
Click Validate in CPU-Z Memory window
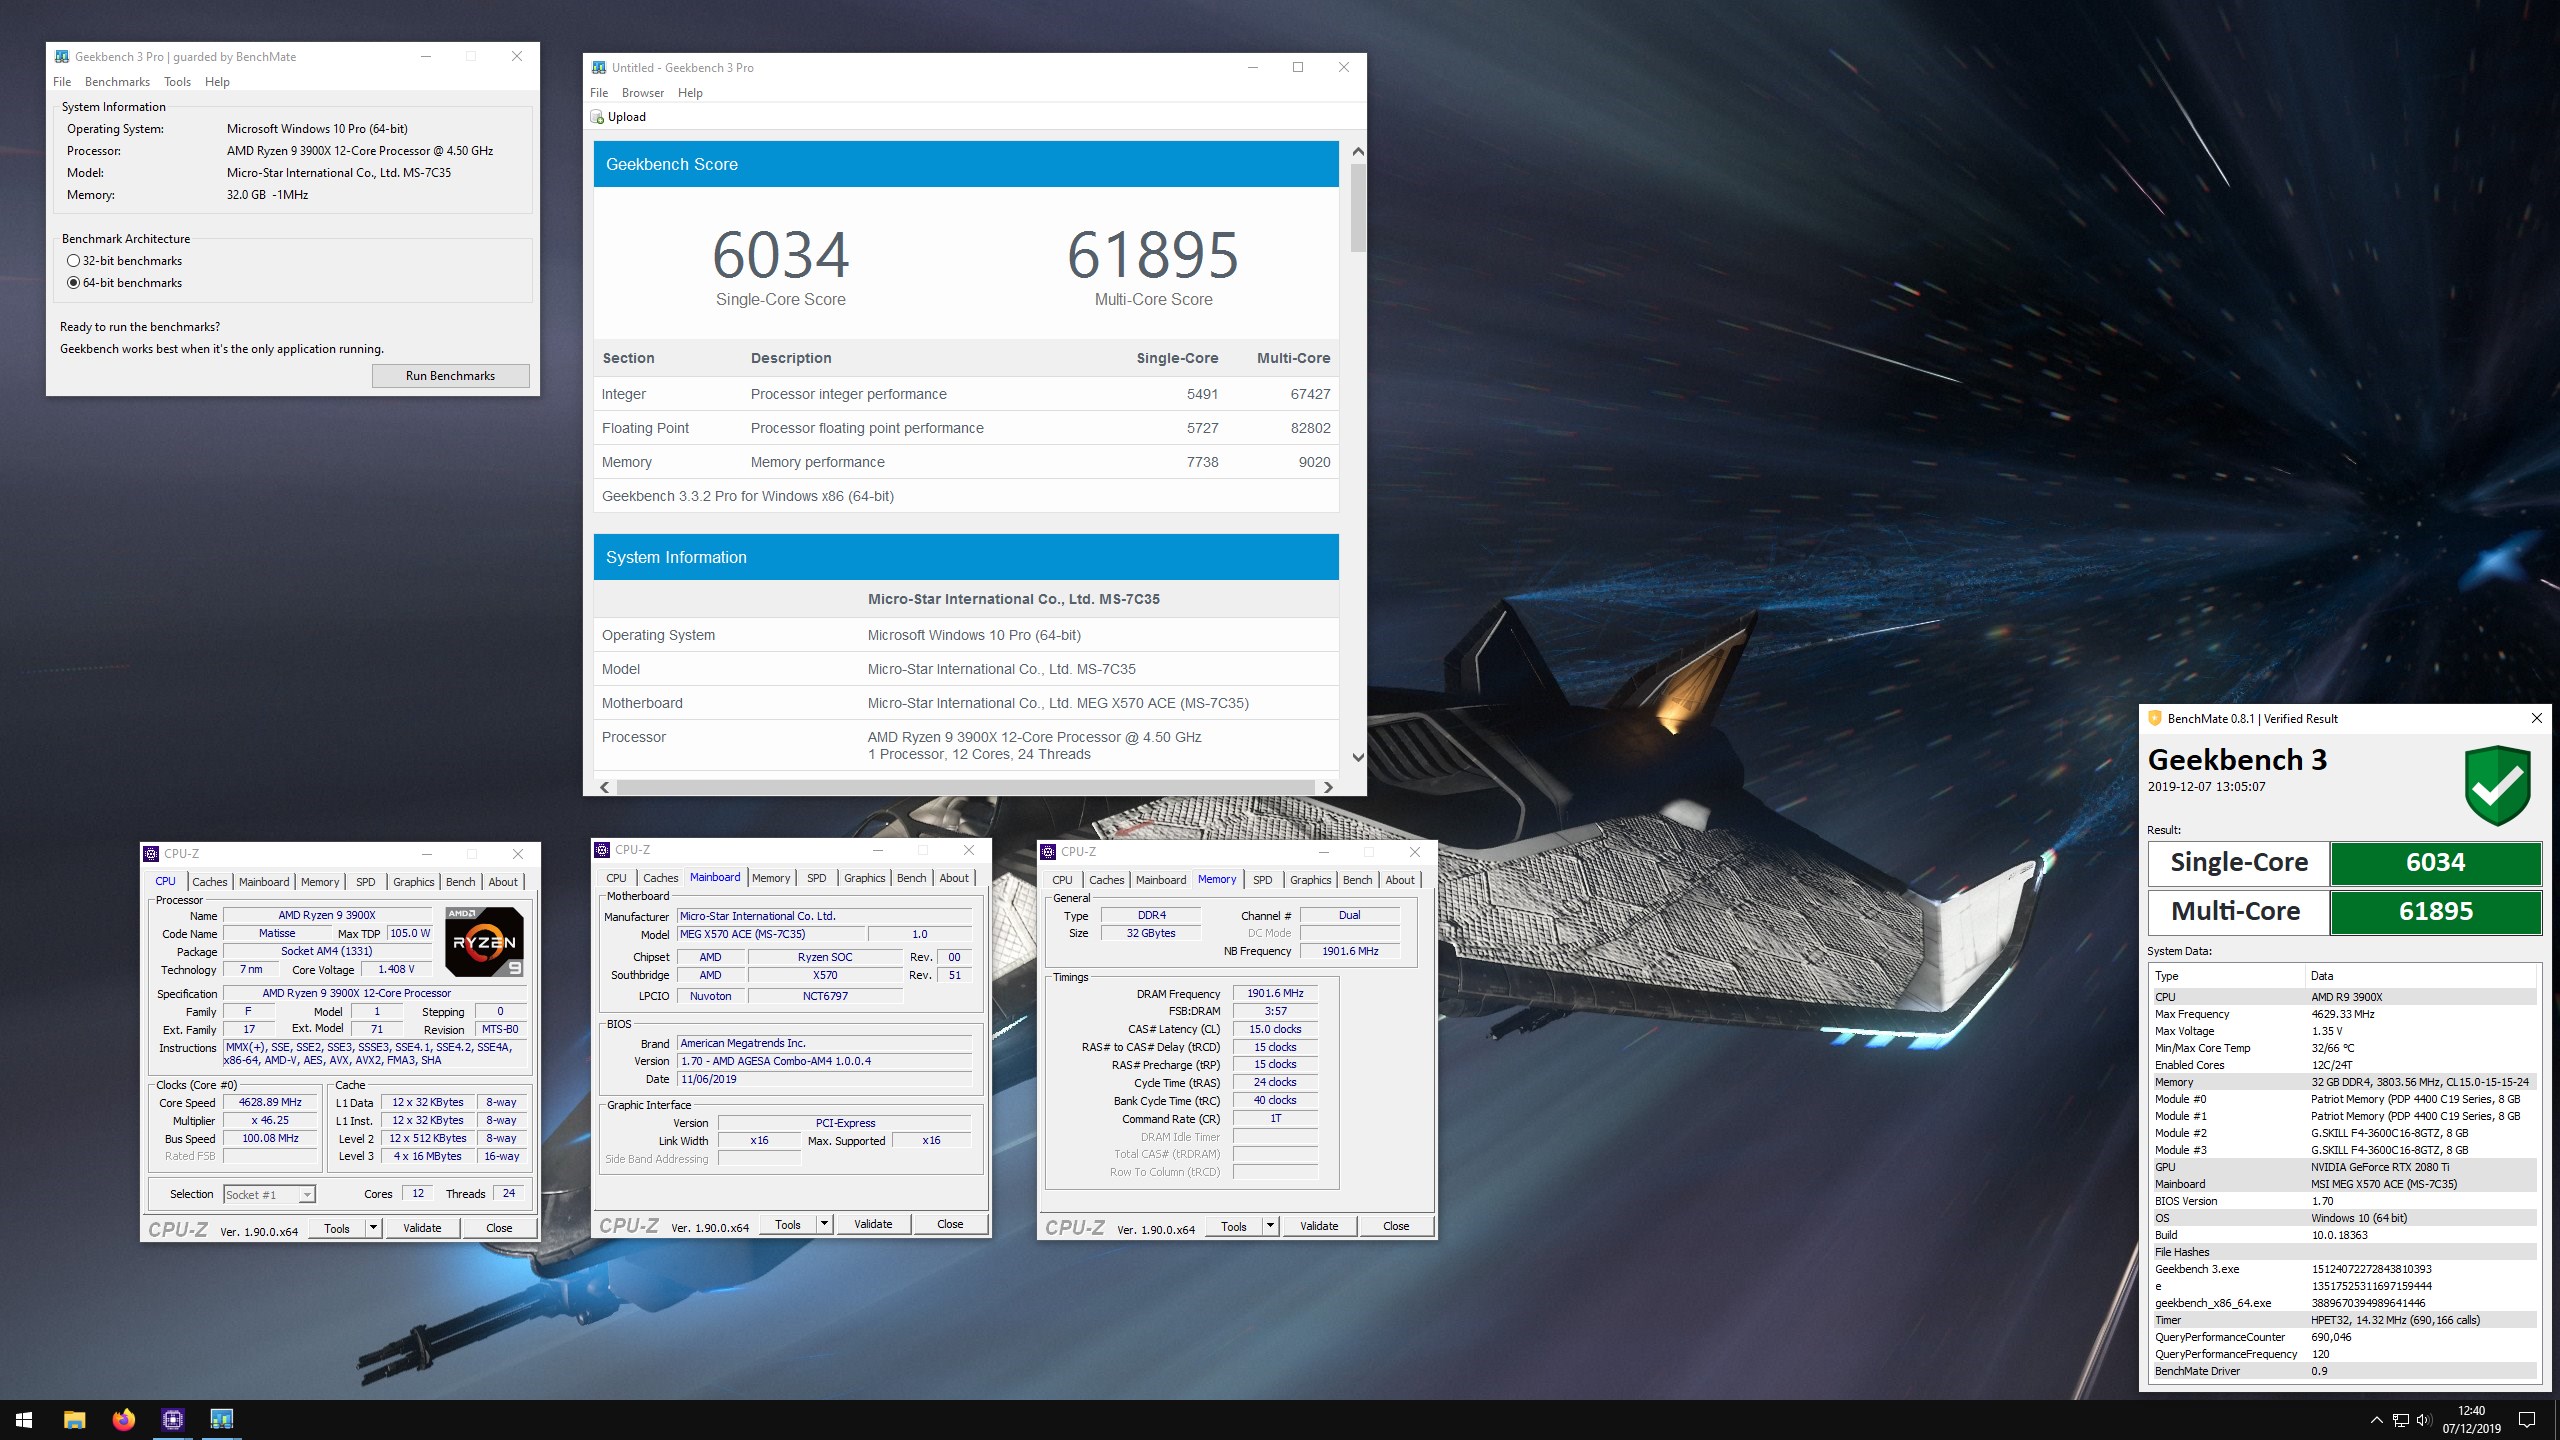point(1319,1226)
